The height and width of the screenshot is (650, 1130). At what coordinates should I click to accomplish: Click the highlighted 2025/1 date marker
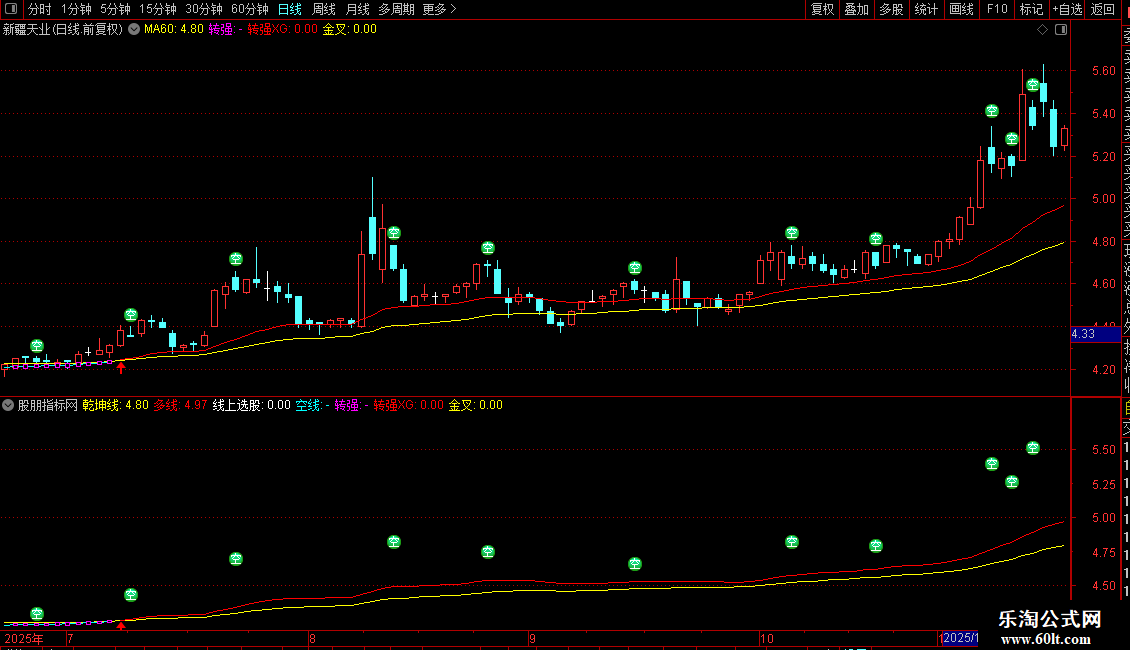[960, 638]
